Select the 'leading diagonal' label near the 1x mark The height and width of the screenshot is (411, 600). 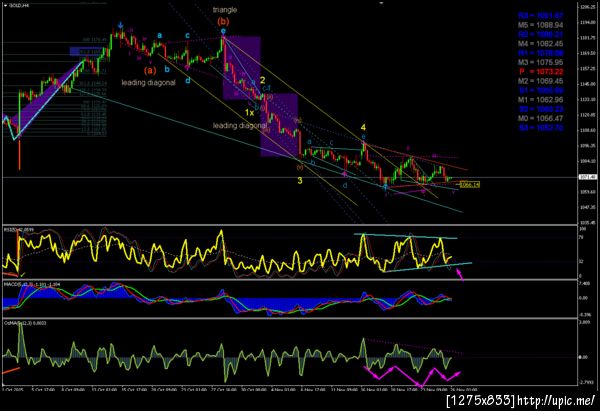click(x=240, y=126)
